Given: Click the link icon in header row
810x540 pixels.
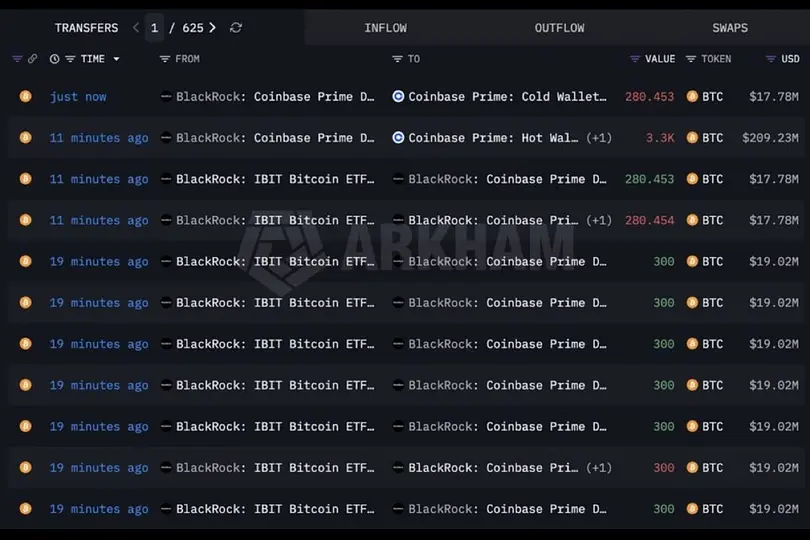Looking at the screenshot, I should [x=33, y=59].
